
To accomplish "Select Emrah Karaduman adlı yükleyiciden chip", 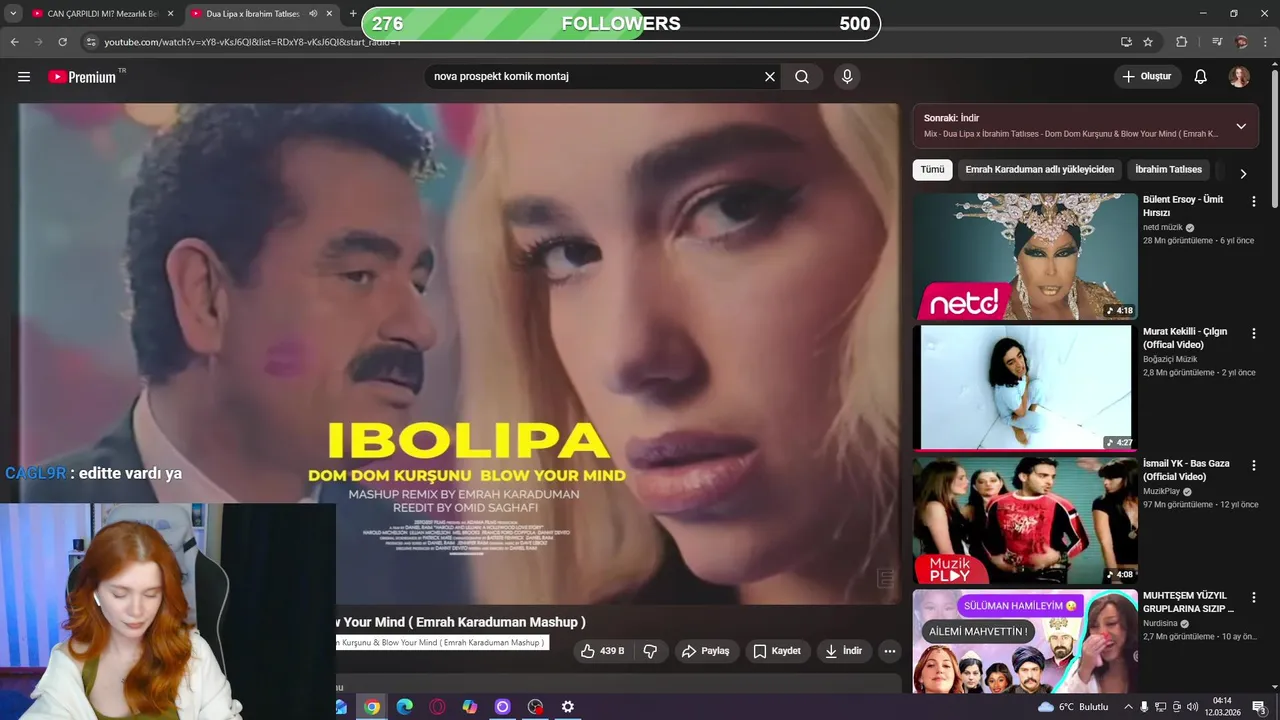I will (1039, 170).
